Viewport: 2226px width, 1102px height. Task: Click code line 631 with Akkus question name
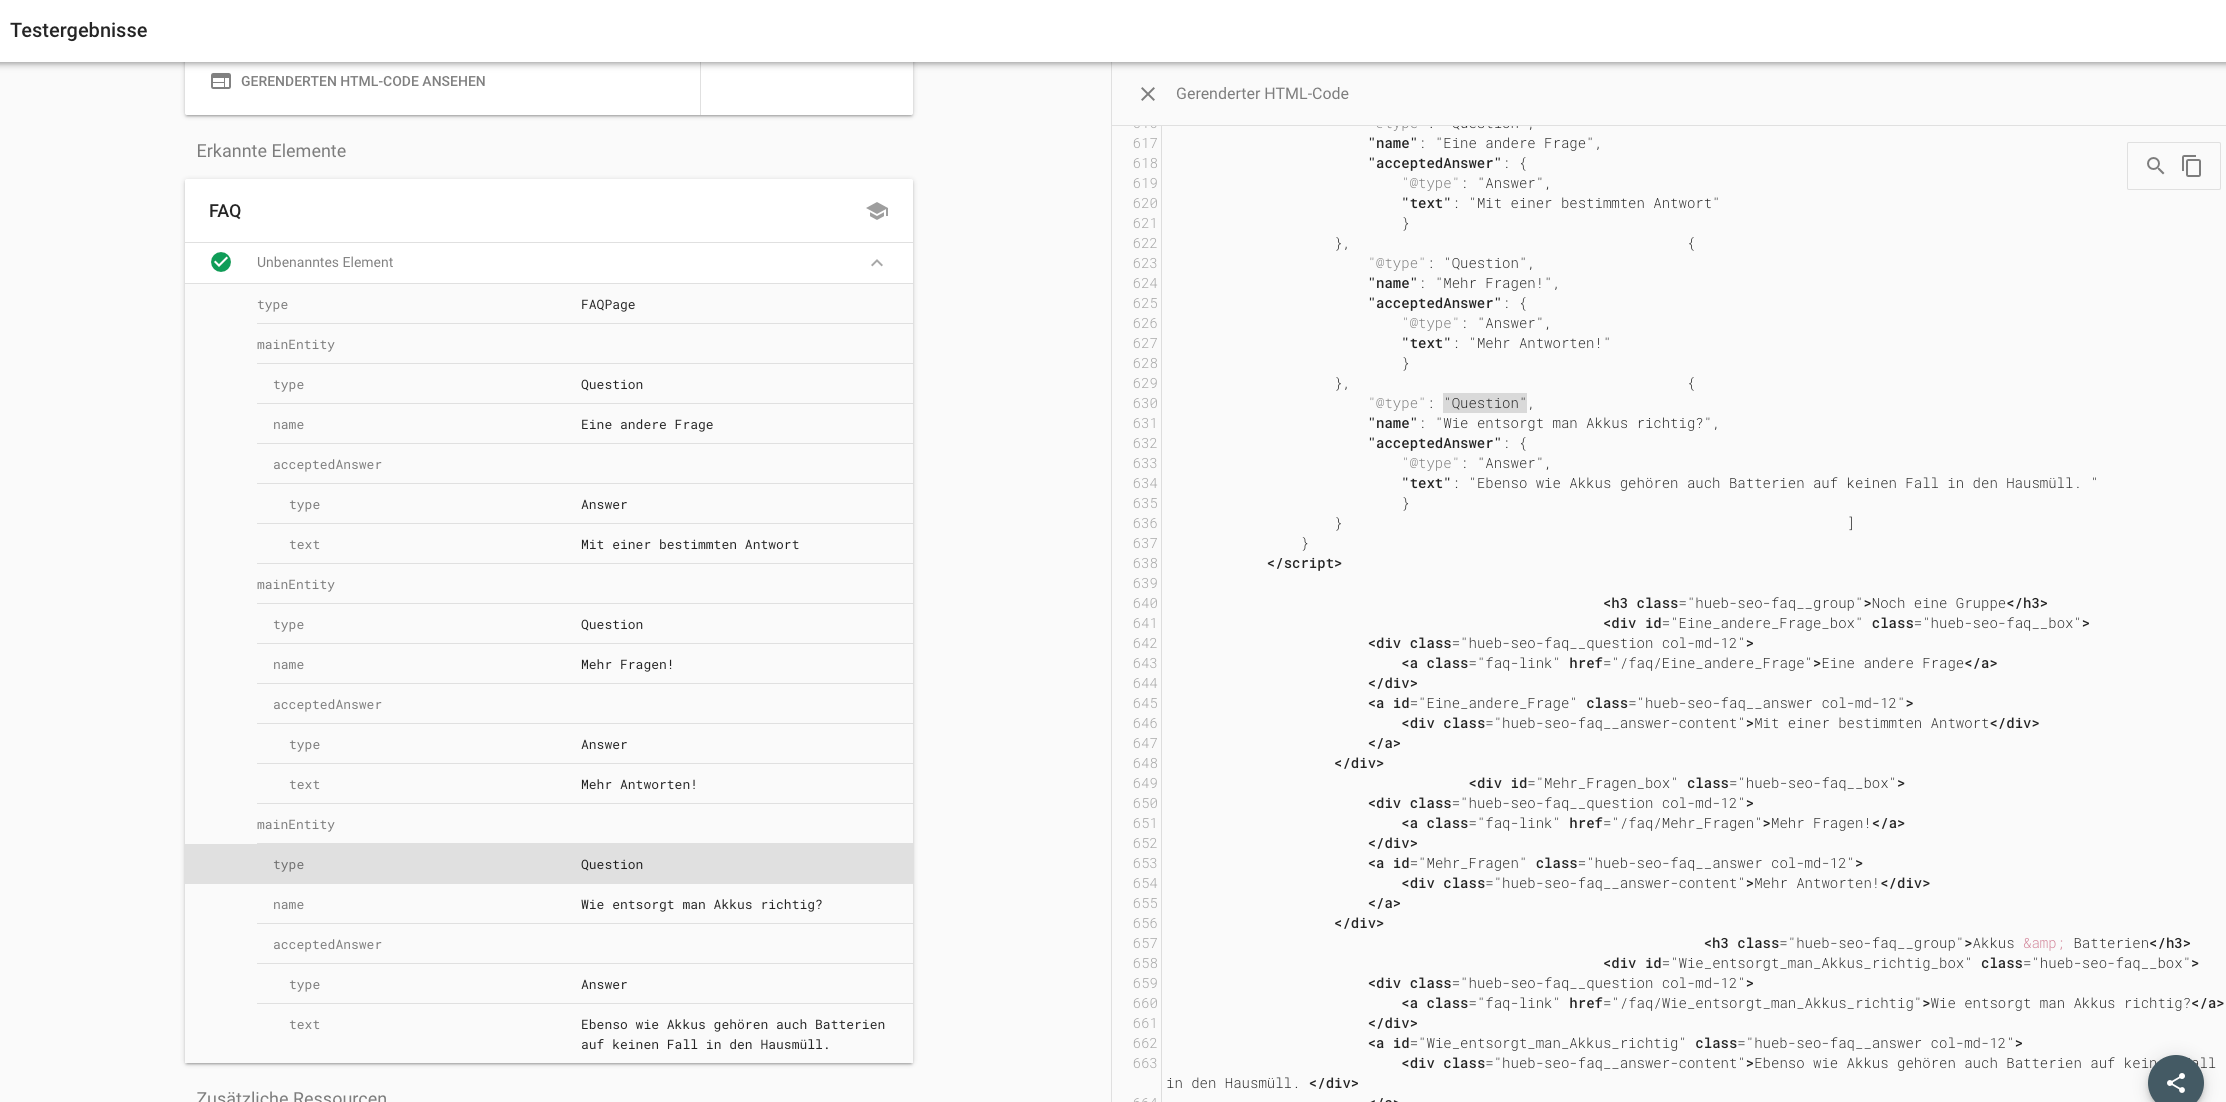tap(1543, 423)
